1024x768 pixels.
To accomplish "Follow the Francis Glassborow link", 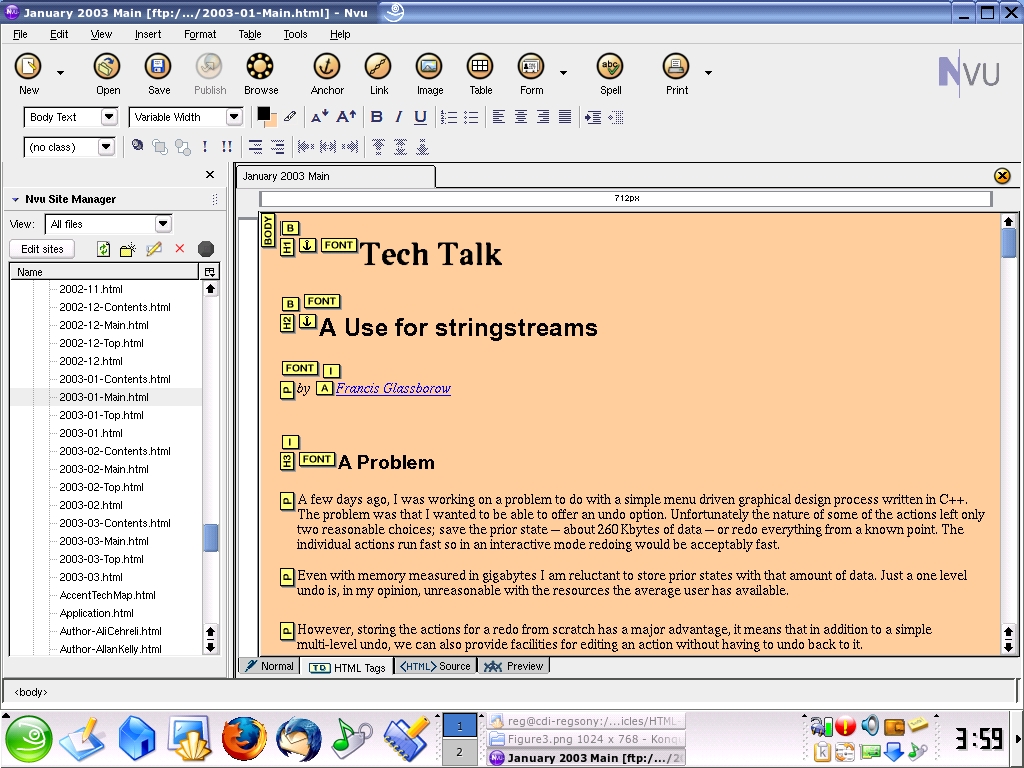I will point(393,388).
